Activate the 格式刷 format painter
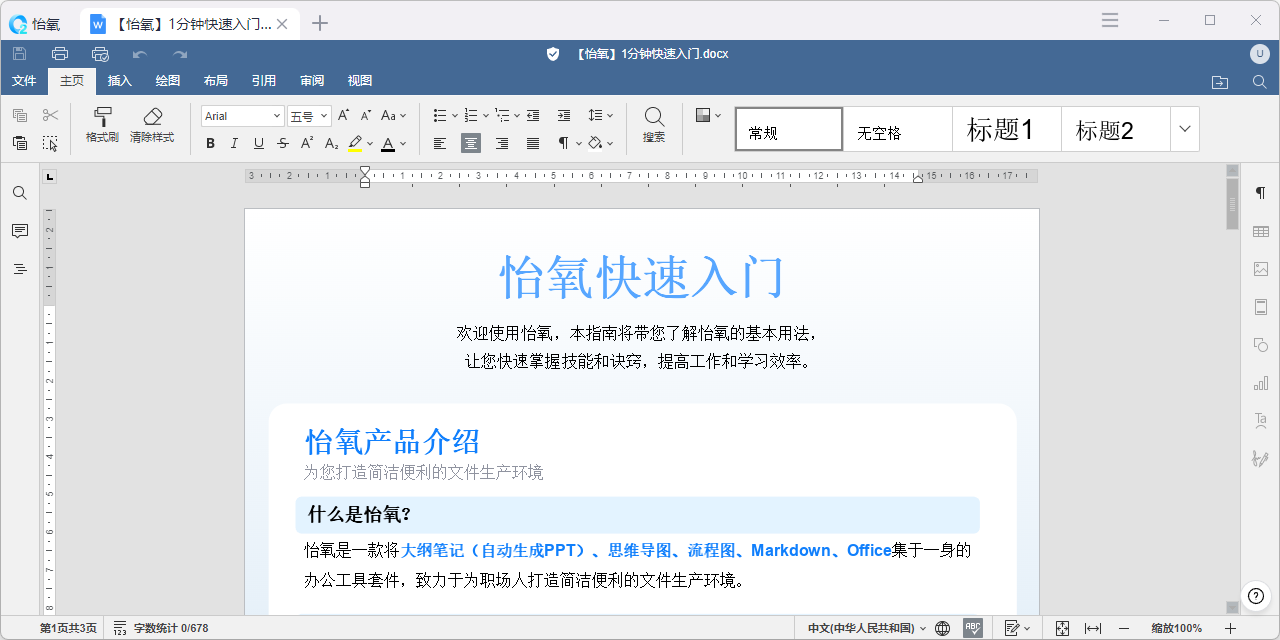 [x=102, y=126]
